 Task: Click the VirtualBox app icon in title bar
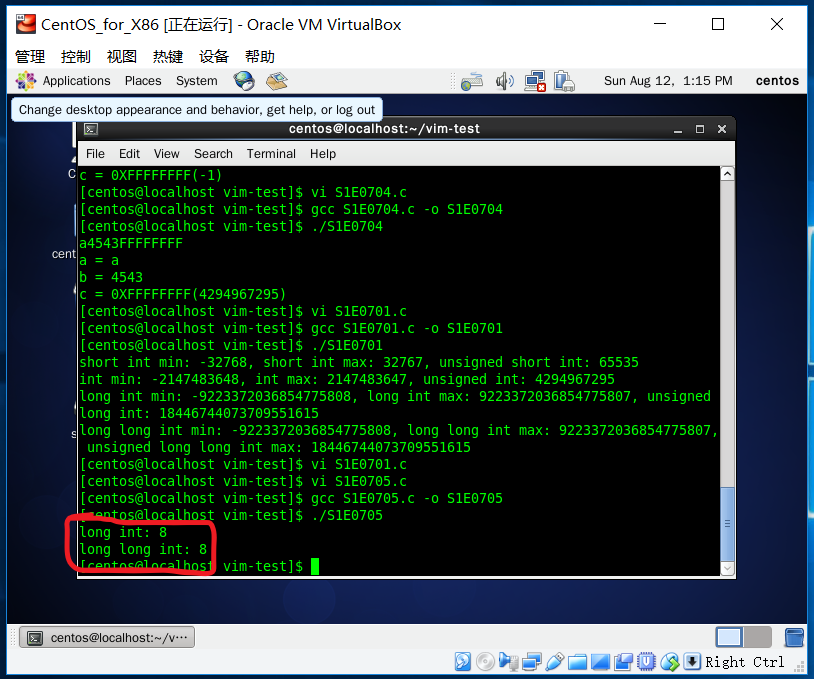(x=25, y=24)
